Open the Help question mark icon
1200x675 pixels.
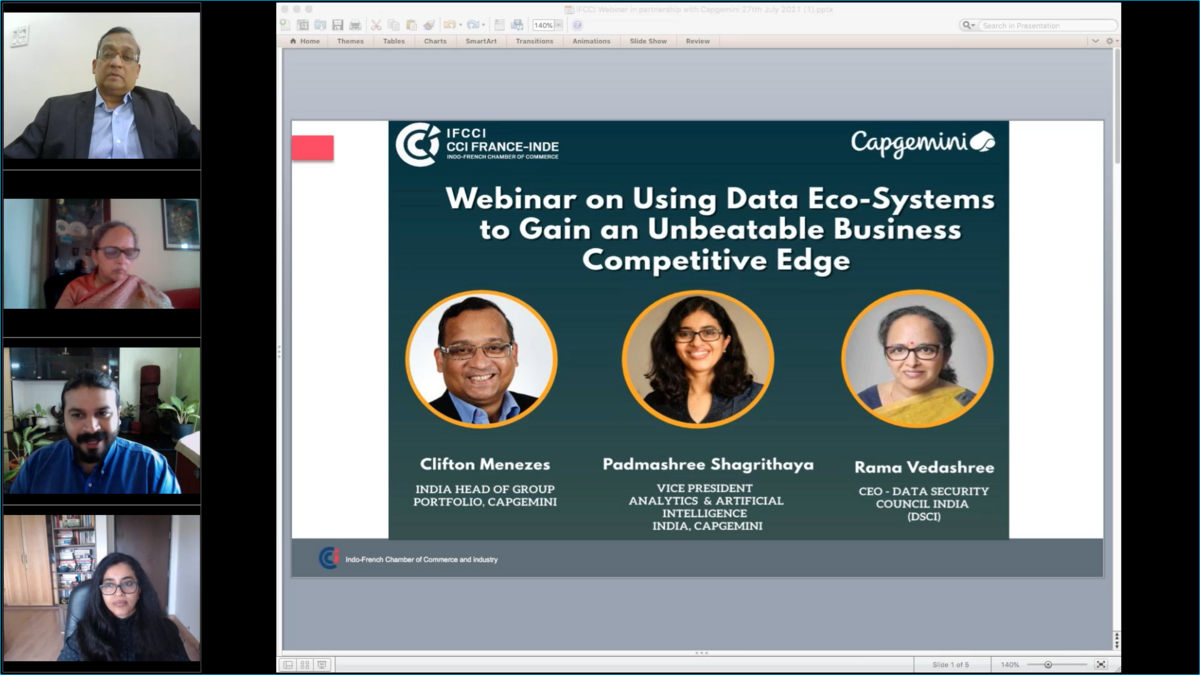tap(577, 25)
